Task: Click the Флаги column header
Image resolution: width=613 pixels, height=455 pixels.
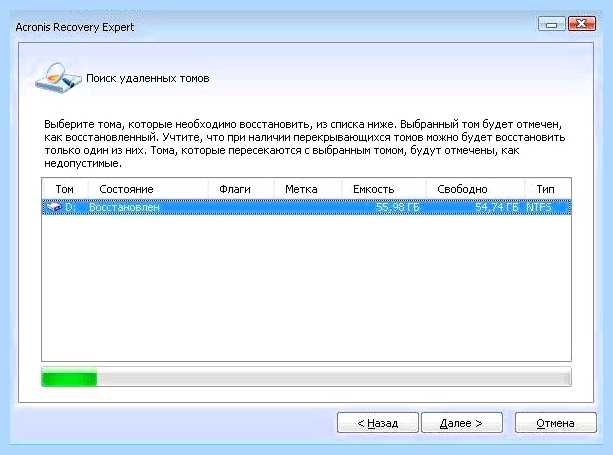Action: (241, 189)
